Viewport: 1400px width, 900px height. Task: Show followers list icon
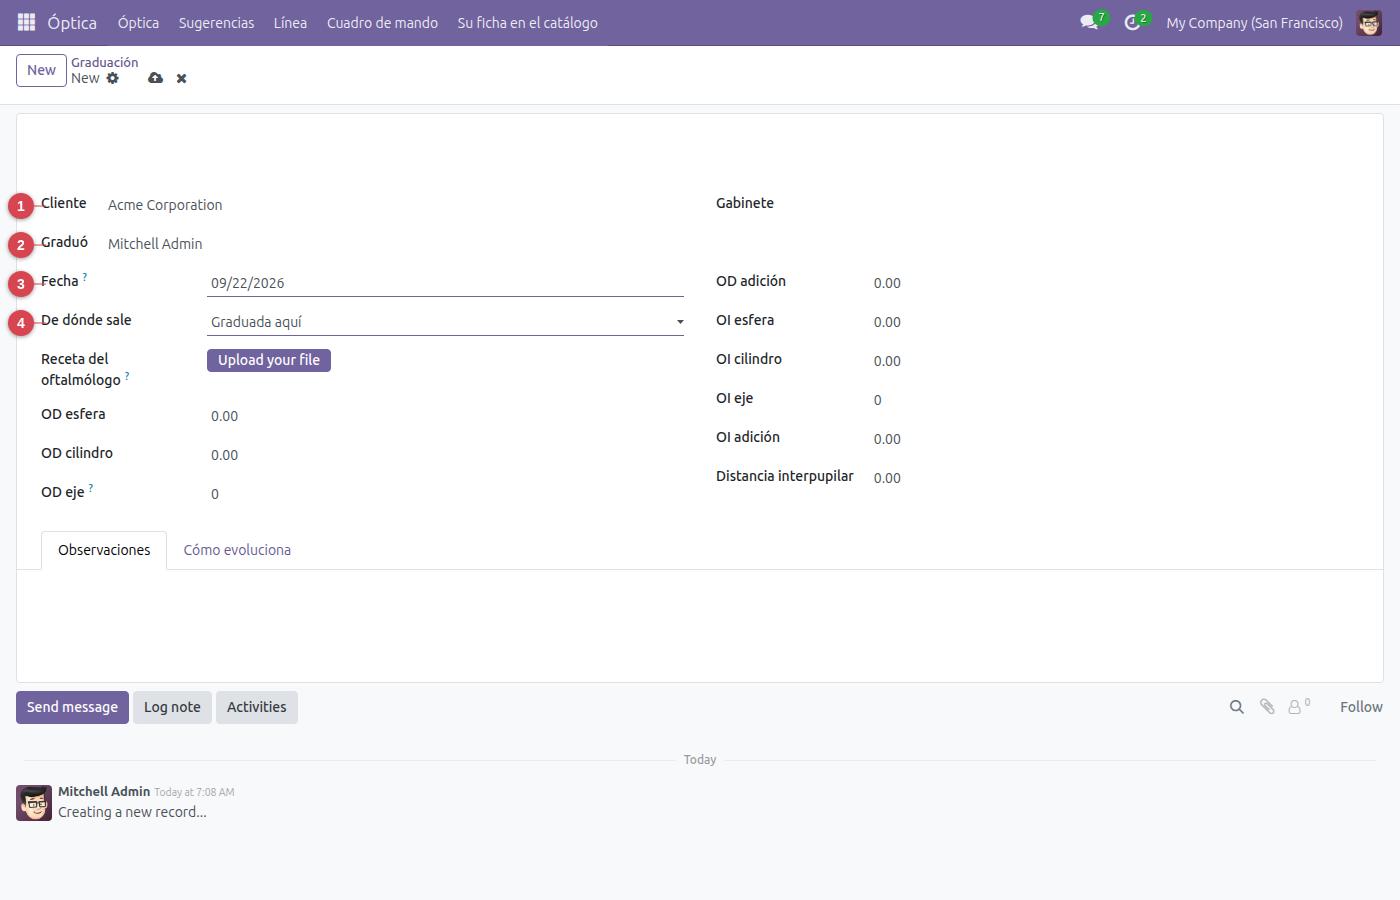point(1299,706)
